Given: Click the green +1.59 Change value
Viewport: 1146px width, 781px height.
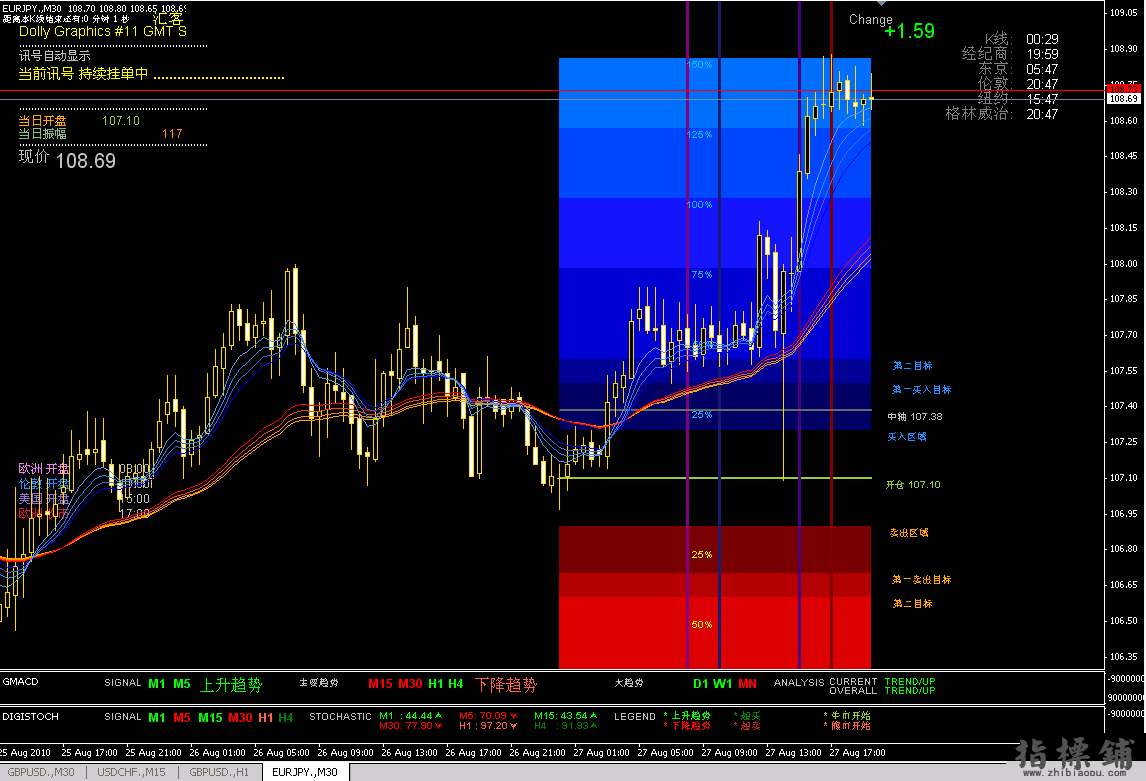Looking at the screenshot, I should coord(909,31).
